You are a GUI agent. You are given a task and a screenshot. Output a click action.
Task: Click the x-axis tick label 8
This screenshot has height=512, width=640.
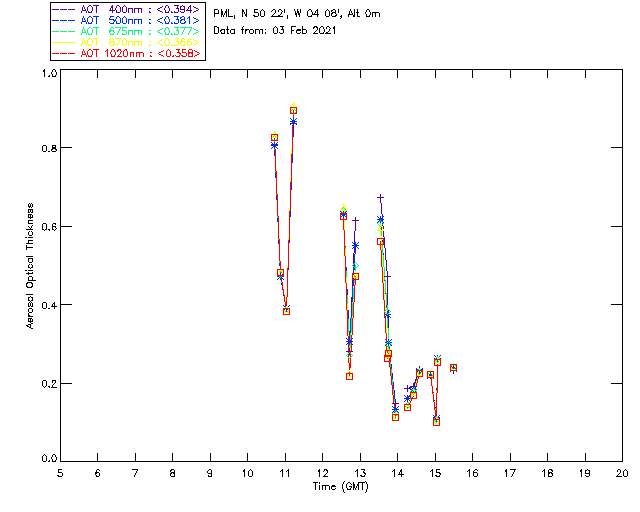point(173,473)
